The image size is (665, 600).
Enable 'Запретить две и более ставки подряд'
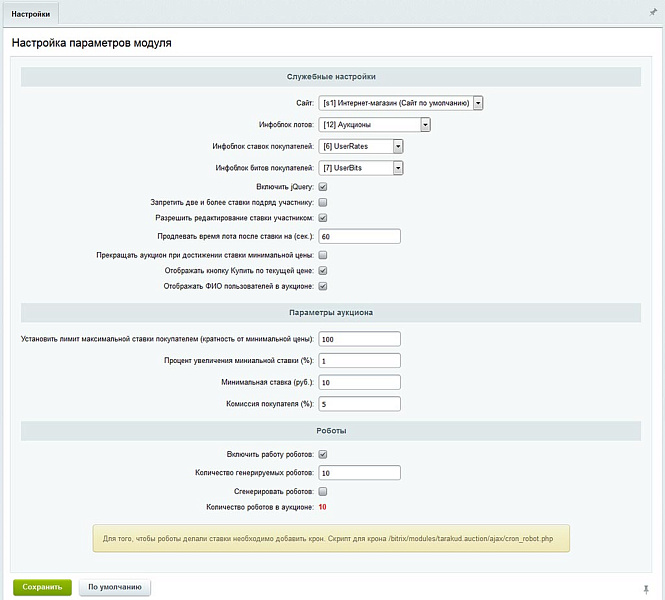(x=323, y=202)
